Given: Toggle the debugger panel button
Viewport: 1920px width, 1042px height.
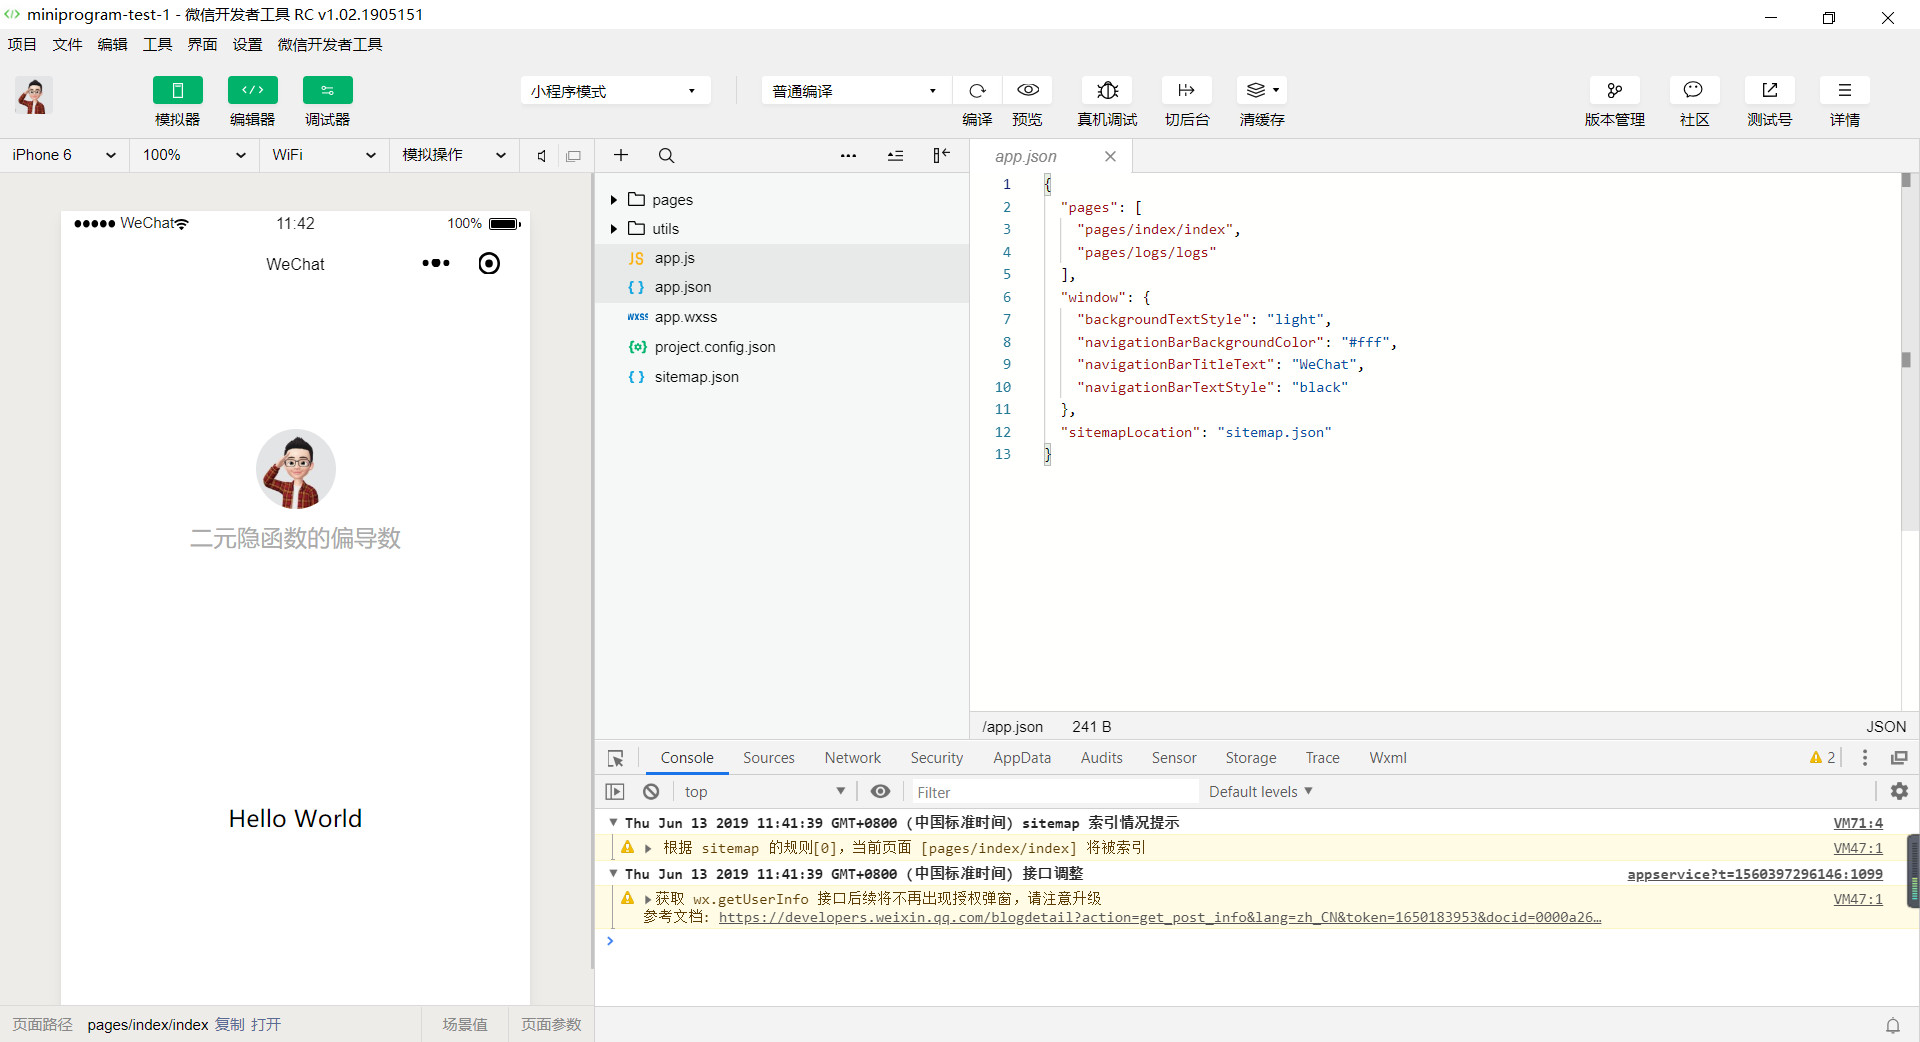Looking at the screenshot, I should coord(327,90).
